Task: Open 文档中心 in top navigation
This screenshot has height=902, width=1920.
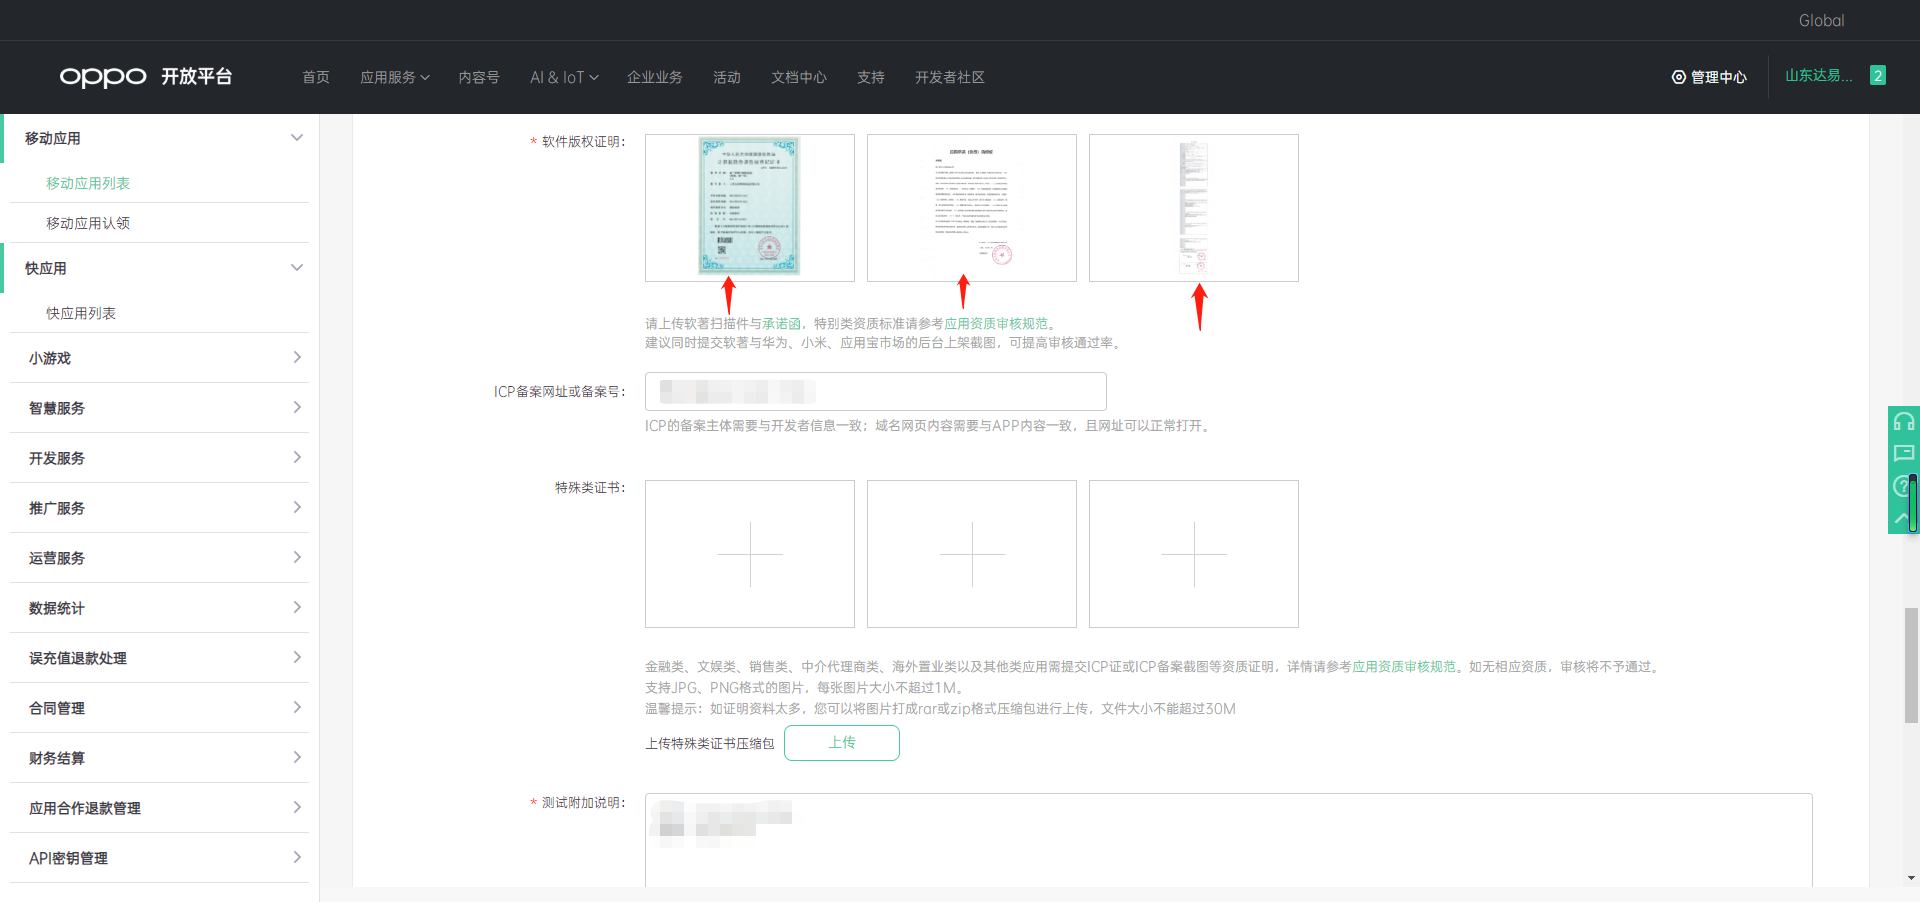Action: [x=799, y=77]
